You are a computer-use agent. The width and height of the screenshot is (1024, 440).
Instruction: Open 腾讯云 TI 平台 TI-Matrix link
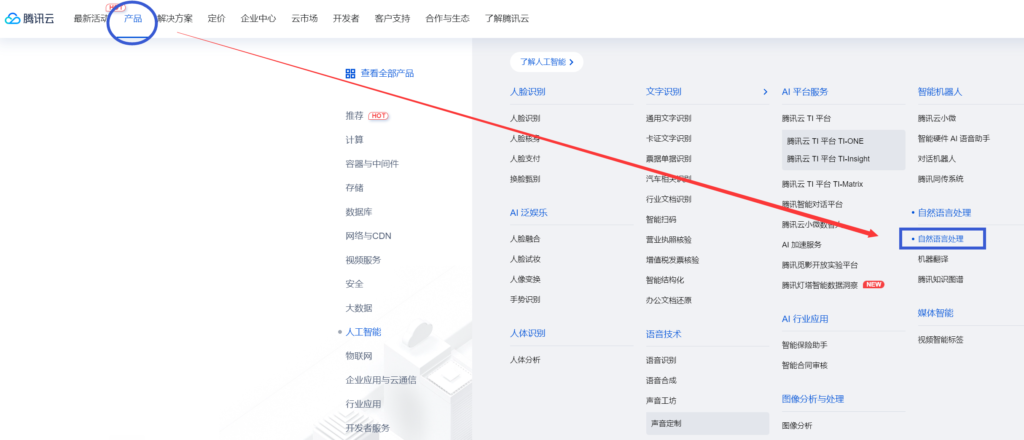[x=822, y=184]
